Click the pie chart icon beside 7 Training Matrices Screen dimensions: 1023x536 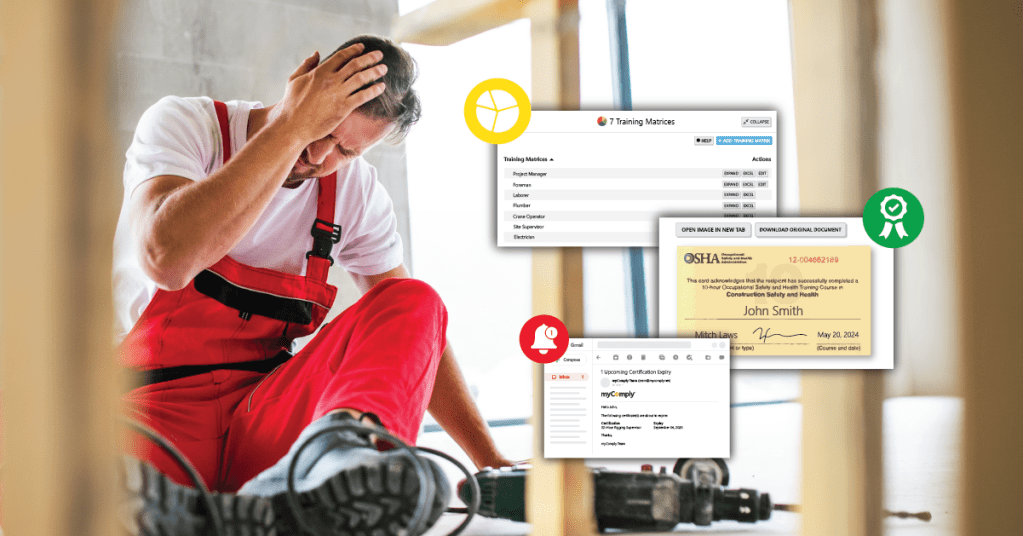tap(602, 122)
